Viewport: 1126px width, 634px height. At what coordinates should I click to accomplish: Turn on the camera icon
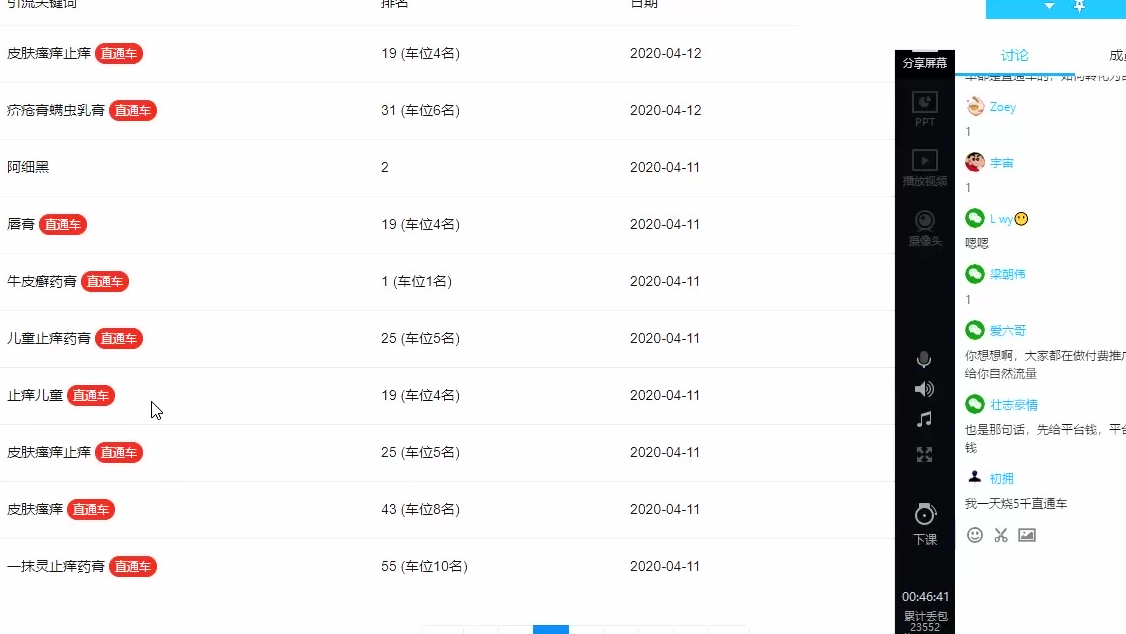click(925, 226)
